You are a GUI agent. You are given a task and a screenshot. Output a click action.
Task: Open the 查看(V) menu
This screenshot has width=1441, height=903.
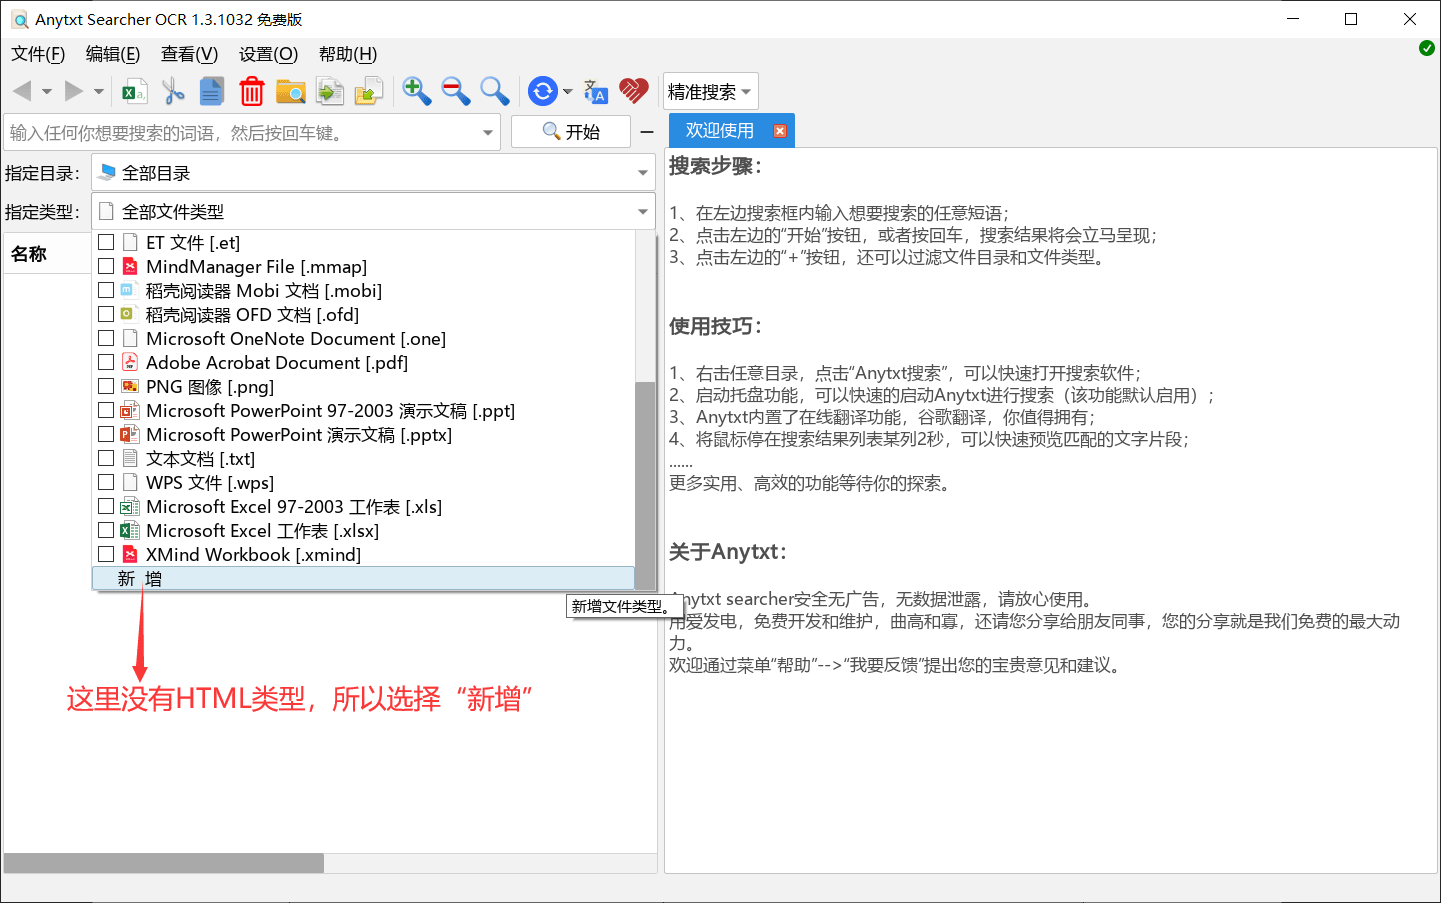coord(189,54)
